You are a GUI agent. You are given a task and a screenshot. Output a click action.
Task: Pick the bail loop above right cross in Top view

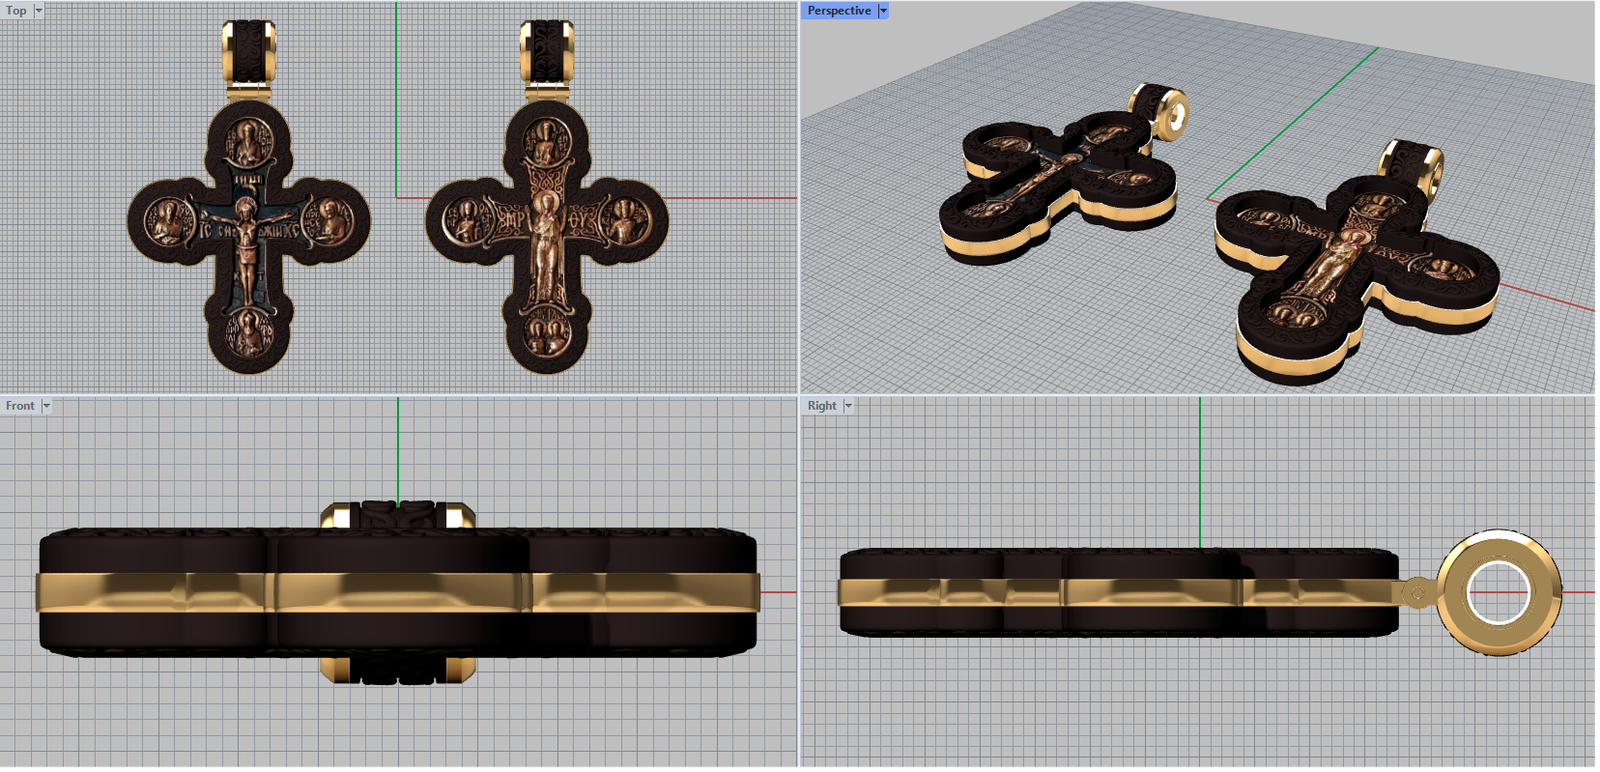click(547, 55)
